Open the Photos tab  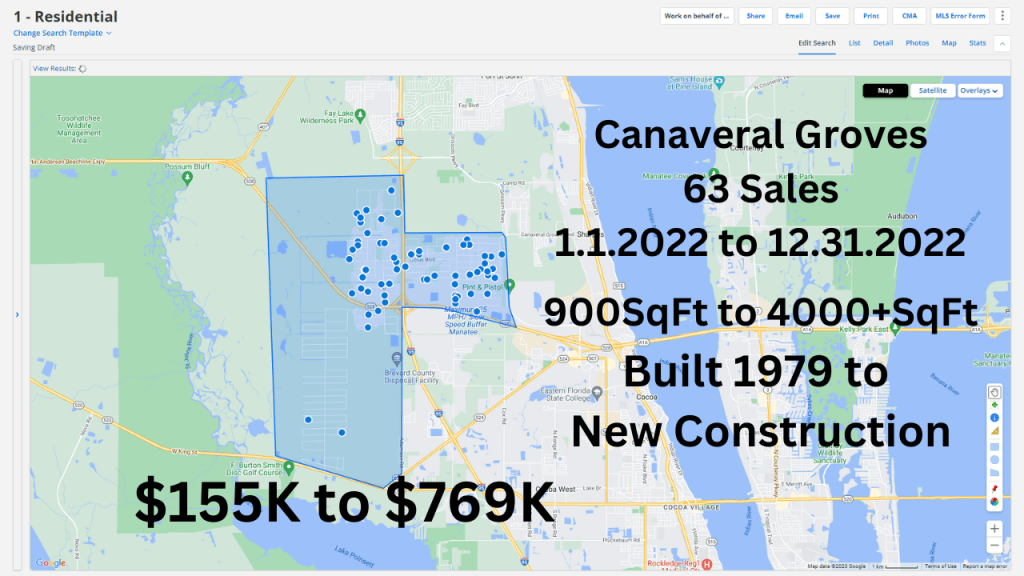click(917, 43)
